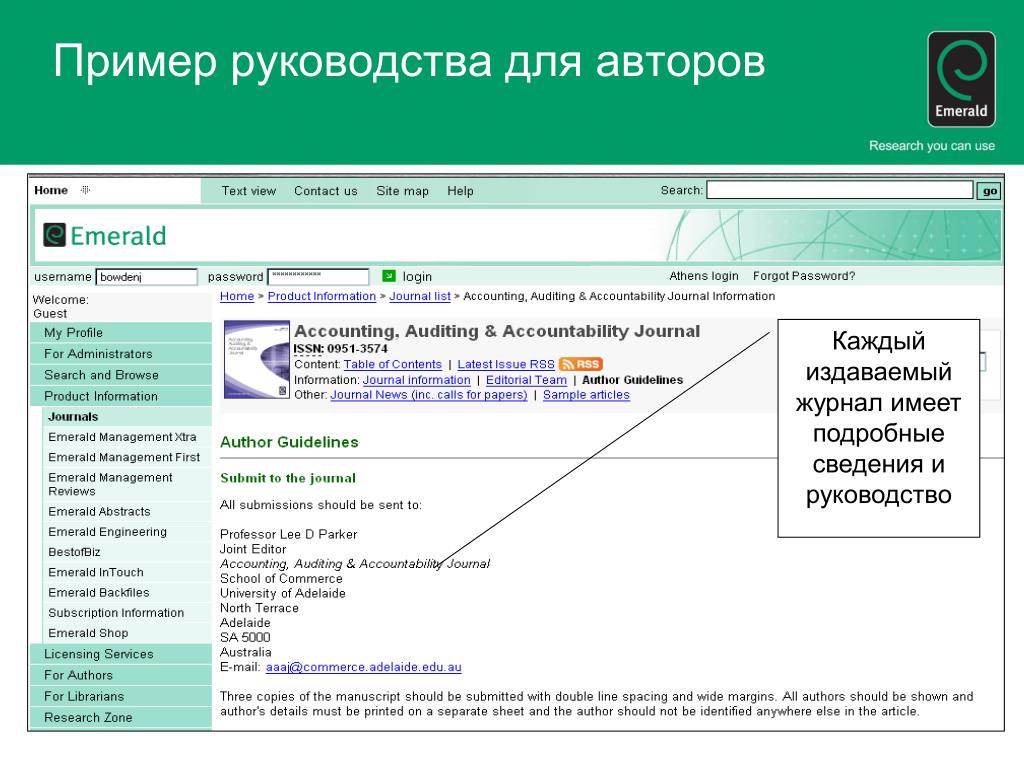The image size is (1024, 768).
Task: Open Emerald Engineering
Action: (127, 532)
